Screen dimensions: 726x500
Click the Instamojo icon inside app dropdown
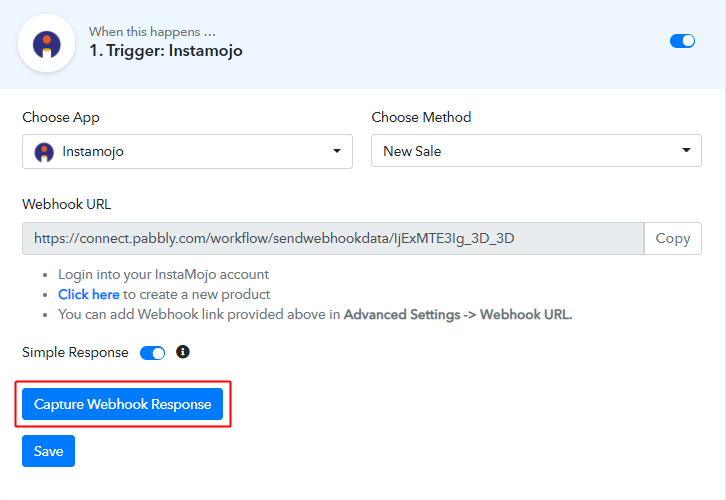(44, 152)
